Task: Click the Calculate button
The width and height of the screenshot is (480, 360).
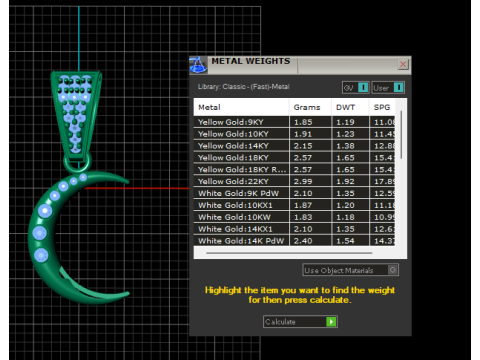Action: tap(300, 322)
